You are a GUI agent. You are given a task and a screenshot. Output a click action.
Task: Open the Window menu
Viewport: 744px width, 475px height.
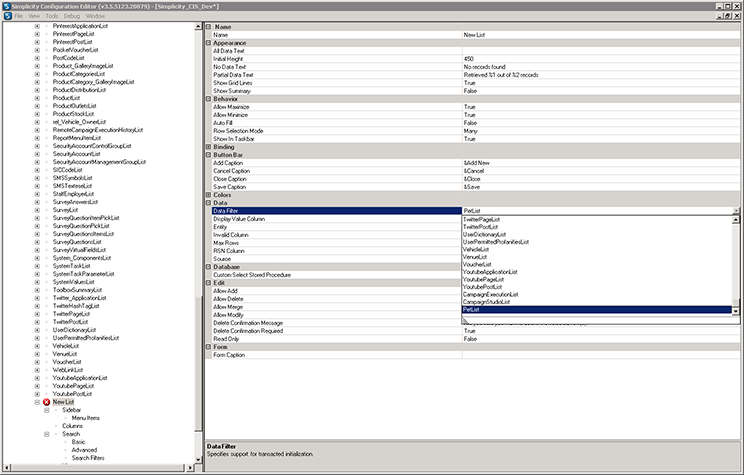tap(95, 16)
